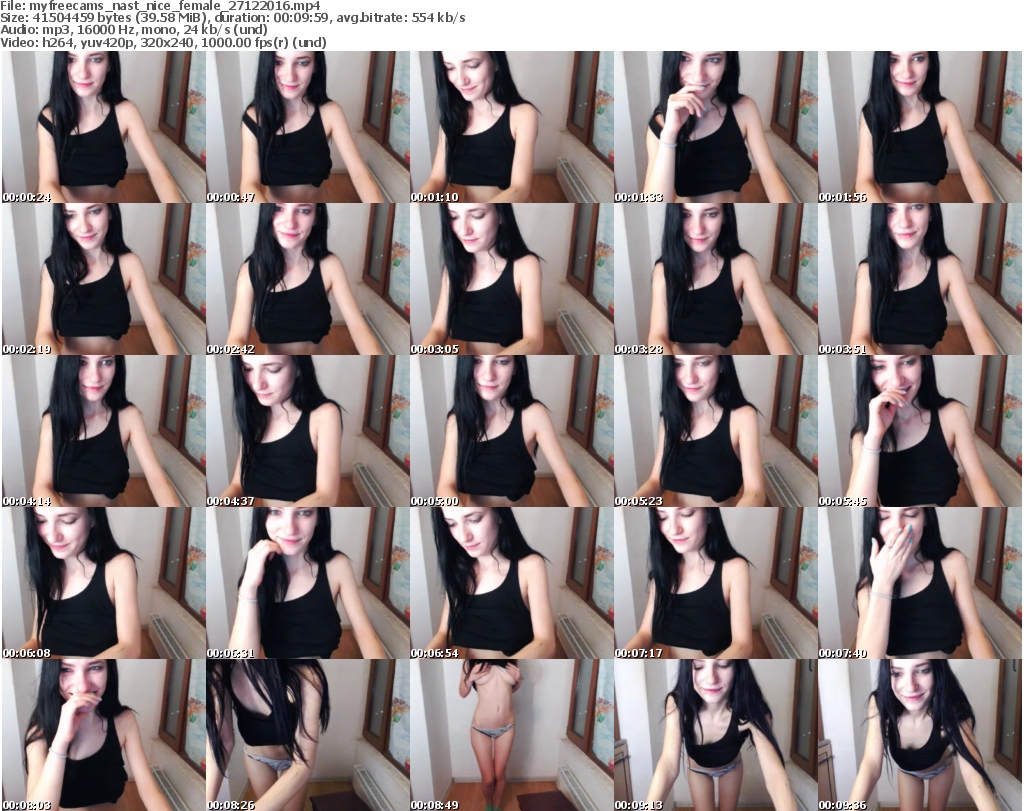Select the thumbnail stamped 00:08:49
The image size is (1024, 811).
pyautogui.click(x=511, y=735)
